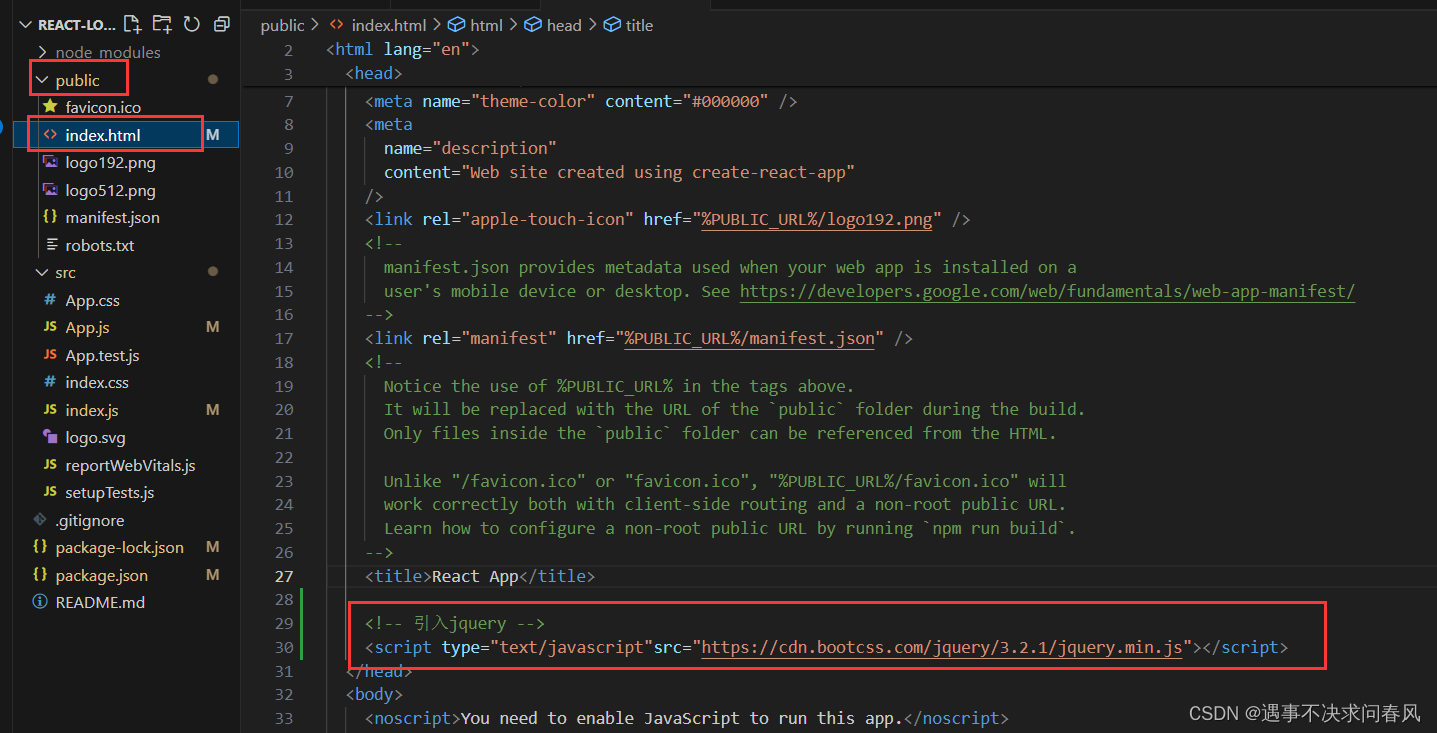Create a new file in the Explorer
1437x733 pixels.
(x=131, y=22)
